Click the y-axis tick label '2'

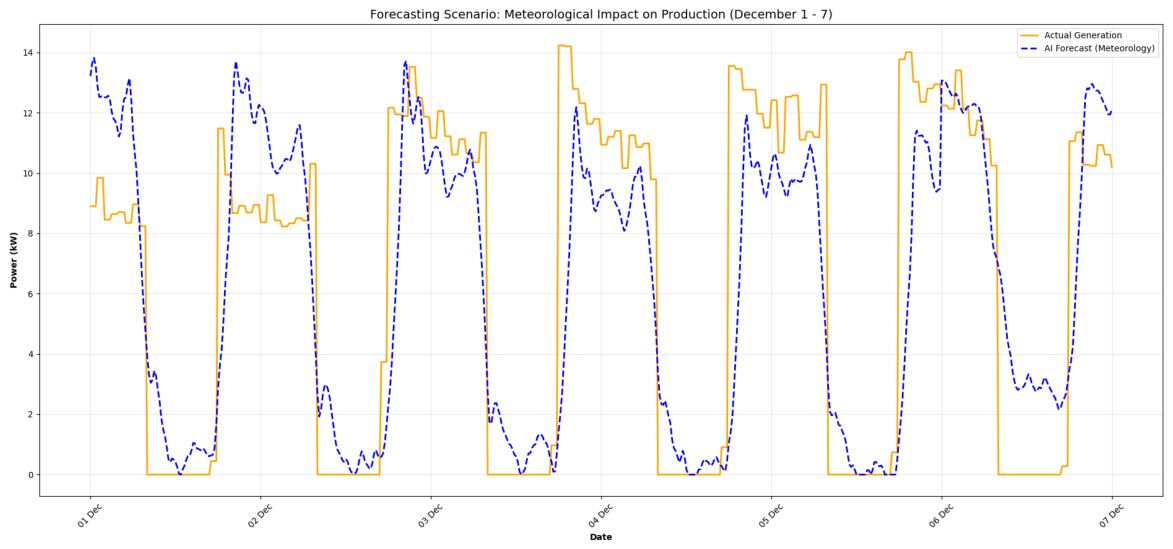31,414
